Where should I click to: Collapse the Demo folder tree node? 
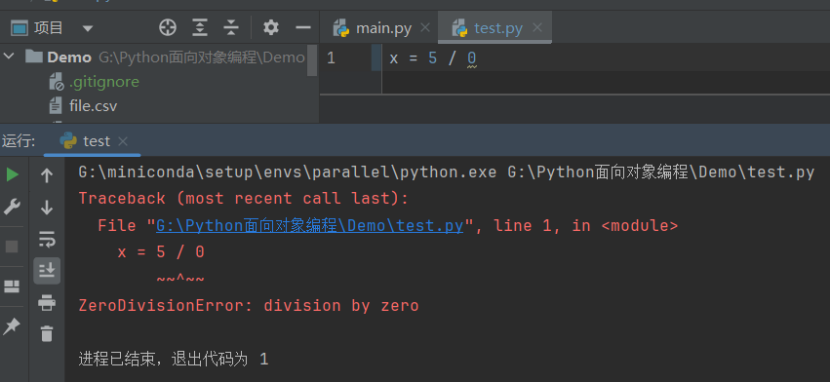click(9, 56)
